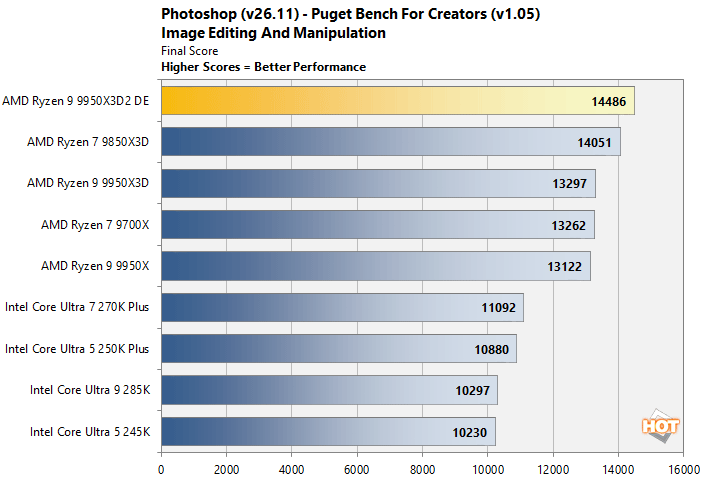Click the Intel Core Ultra 9 285K label
The image size is (708, 480).
[90, 390]
